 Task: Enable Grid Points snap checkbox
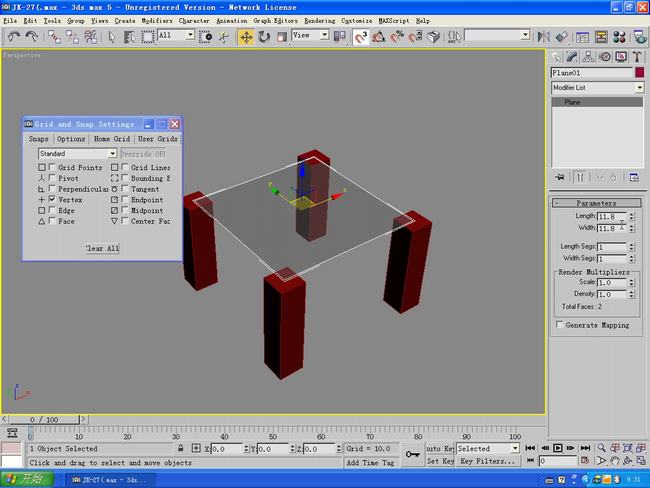point(52,167)
